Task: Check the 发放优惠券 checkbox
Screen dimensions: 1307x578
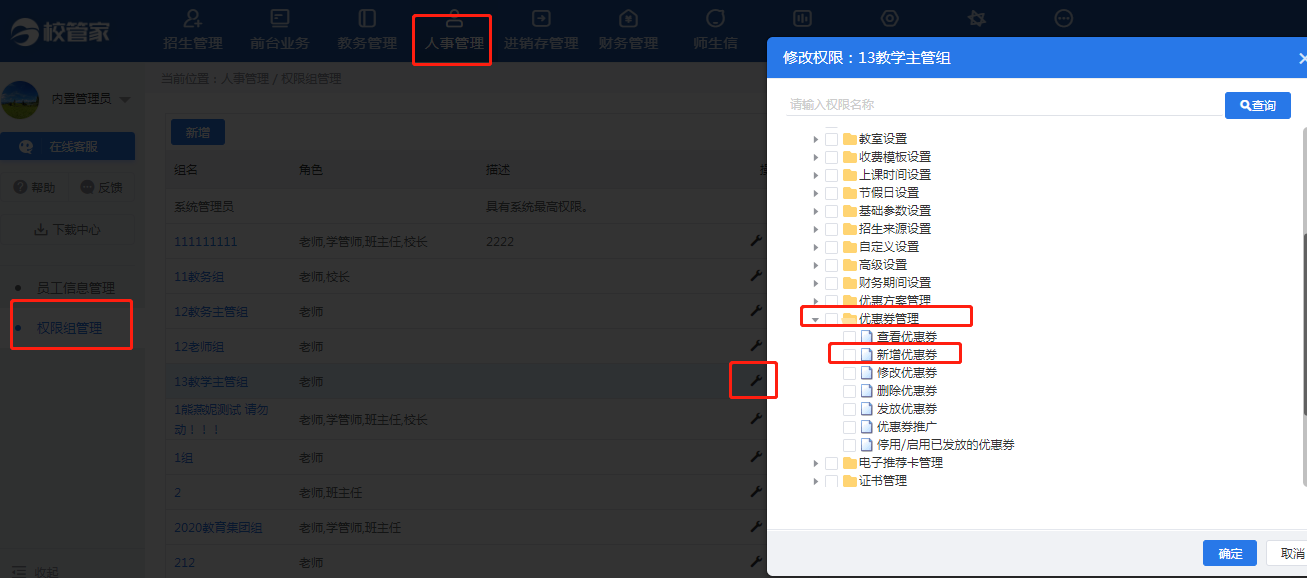Action: point(849,409)
